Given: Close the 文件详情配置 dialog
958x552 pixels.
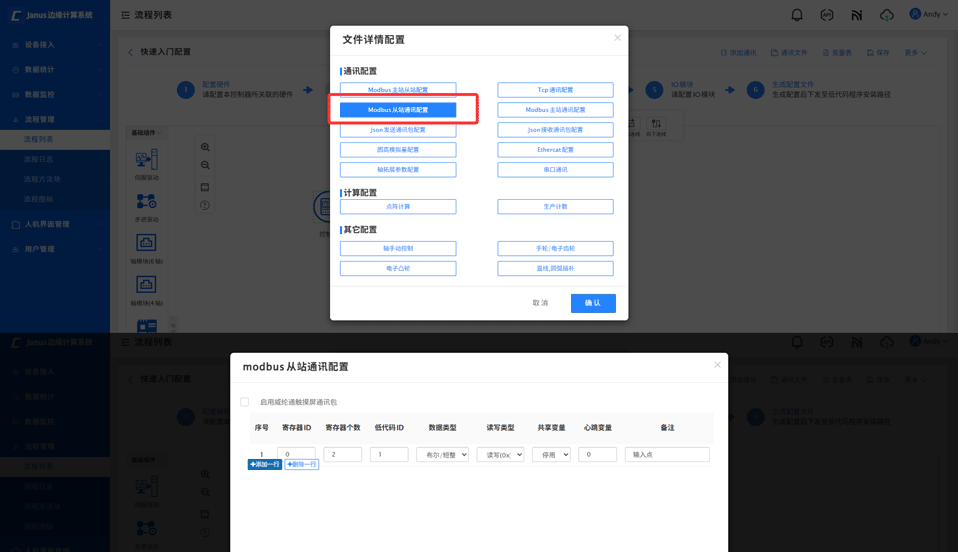Looking at the screenshot, I should (x=617, y=38).
